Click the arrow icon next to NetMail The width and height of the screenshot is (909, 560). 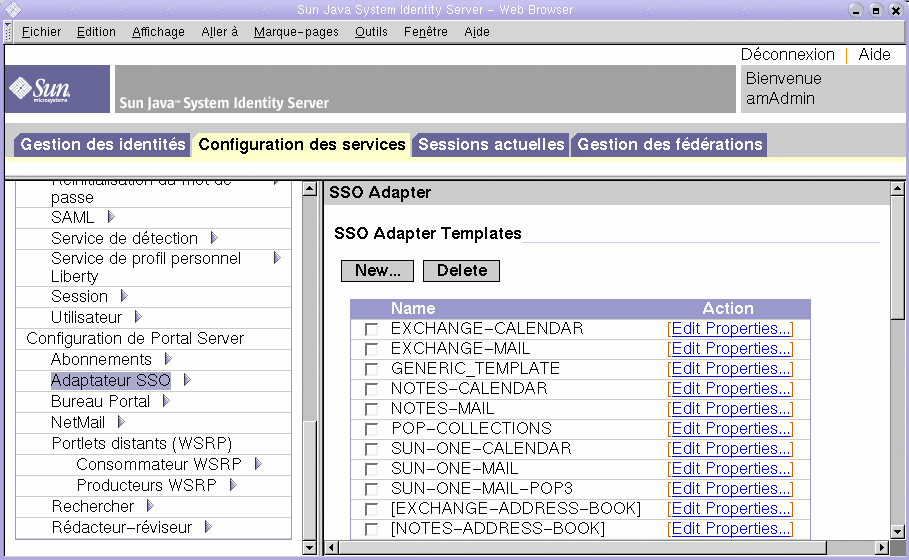click(121, 421)
